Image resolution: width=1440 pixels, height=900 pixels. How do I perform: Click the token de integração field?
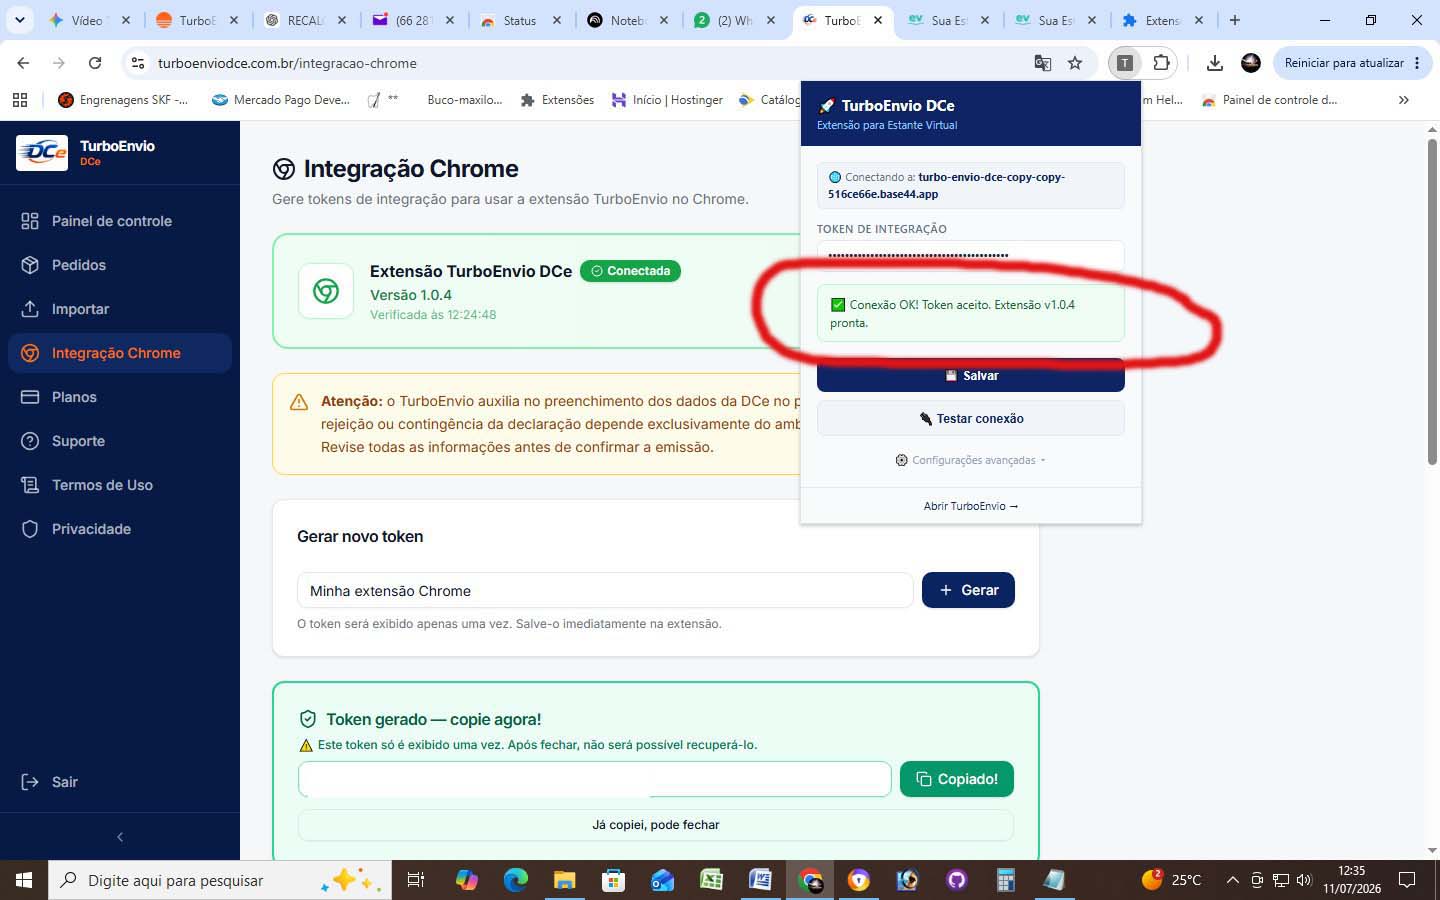point(970,255)
